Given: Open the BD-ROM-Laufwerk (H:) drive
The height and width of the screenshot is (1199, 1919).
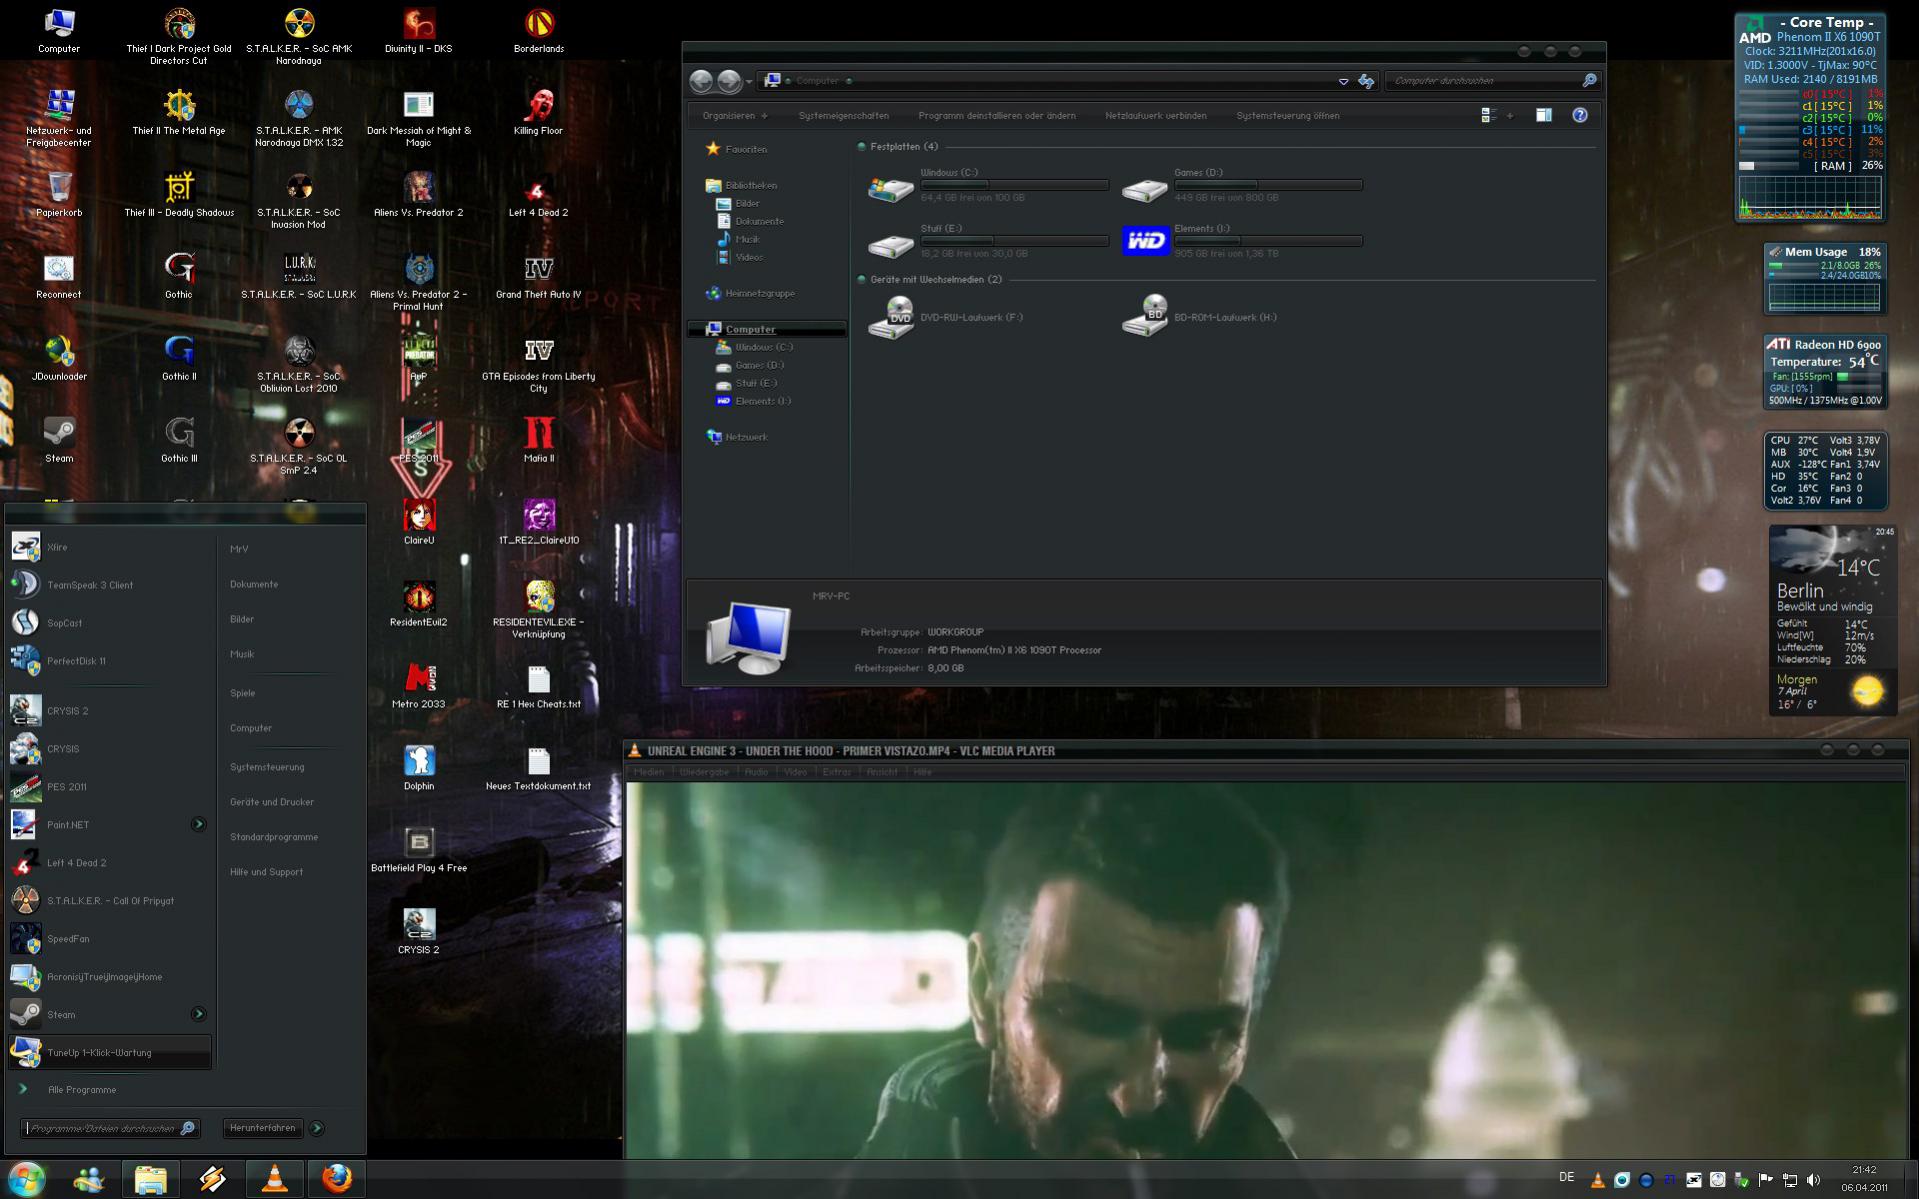Looking at the screenshot, I should point(1201,317).
